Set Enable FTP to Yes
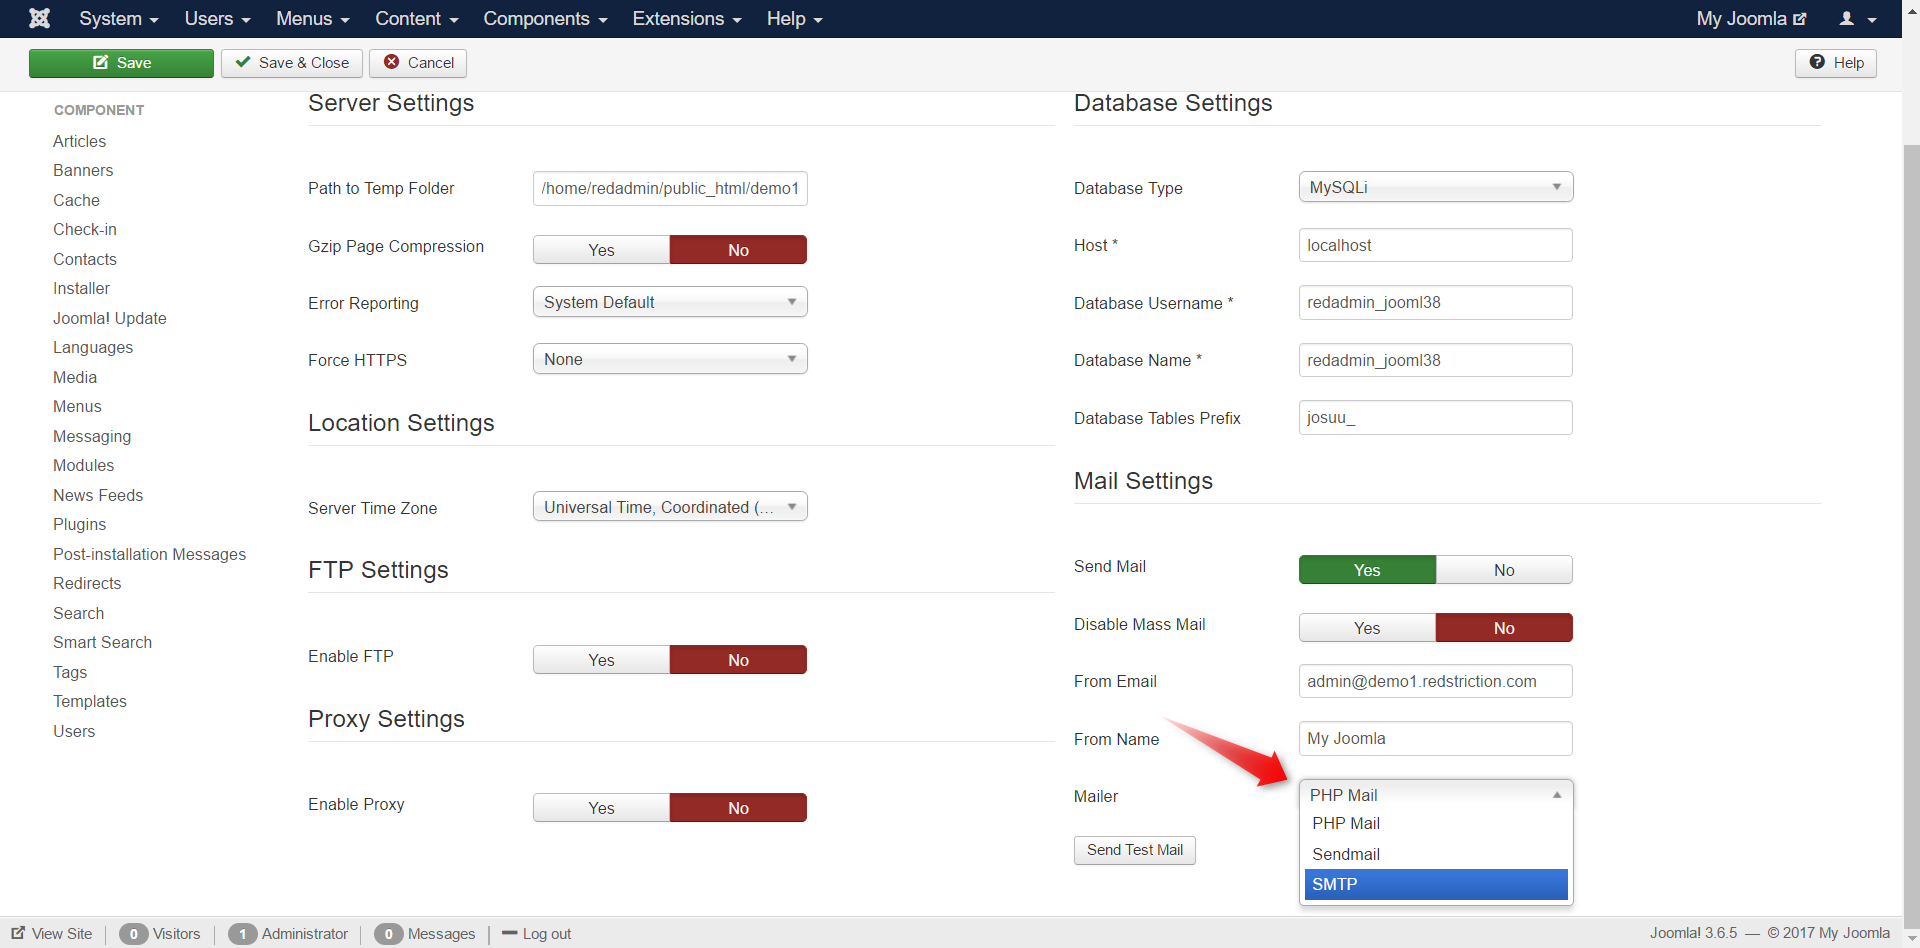This screenshot has width=1920, height=948. click(601, 660)
